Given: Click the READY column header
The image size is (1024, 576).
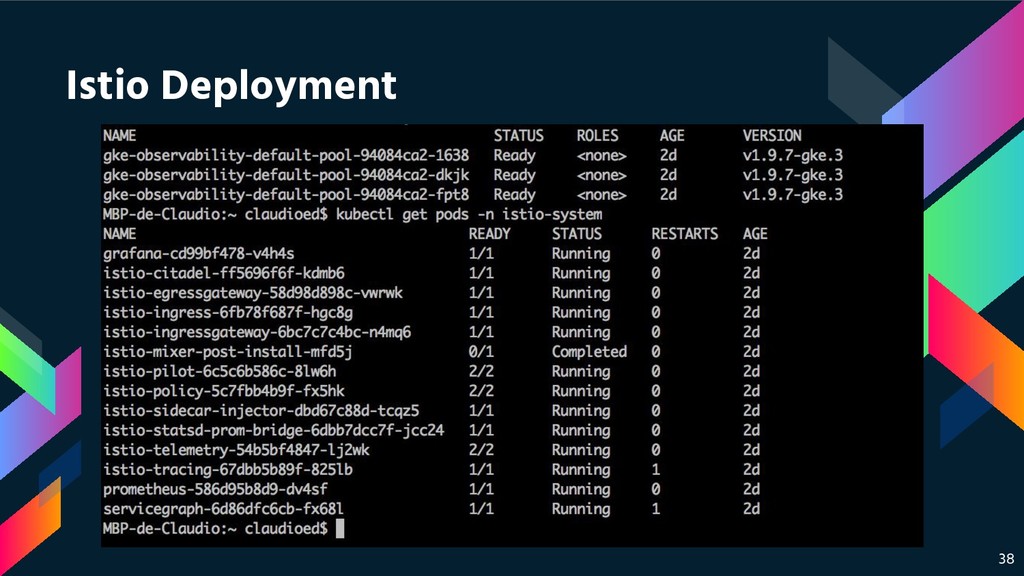Looking at the screenshot, I should [489, 234].
